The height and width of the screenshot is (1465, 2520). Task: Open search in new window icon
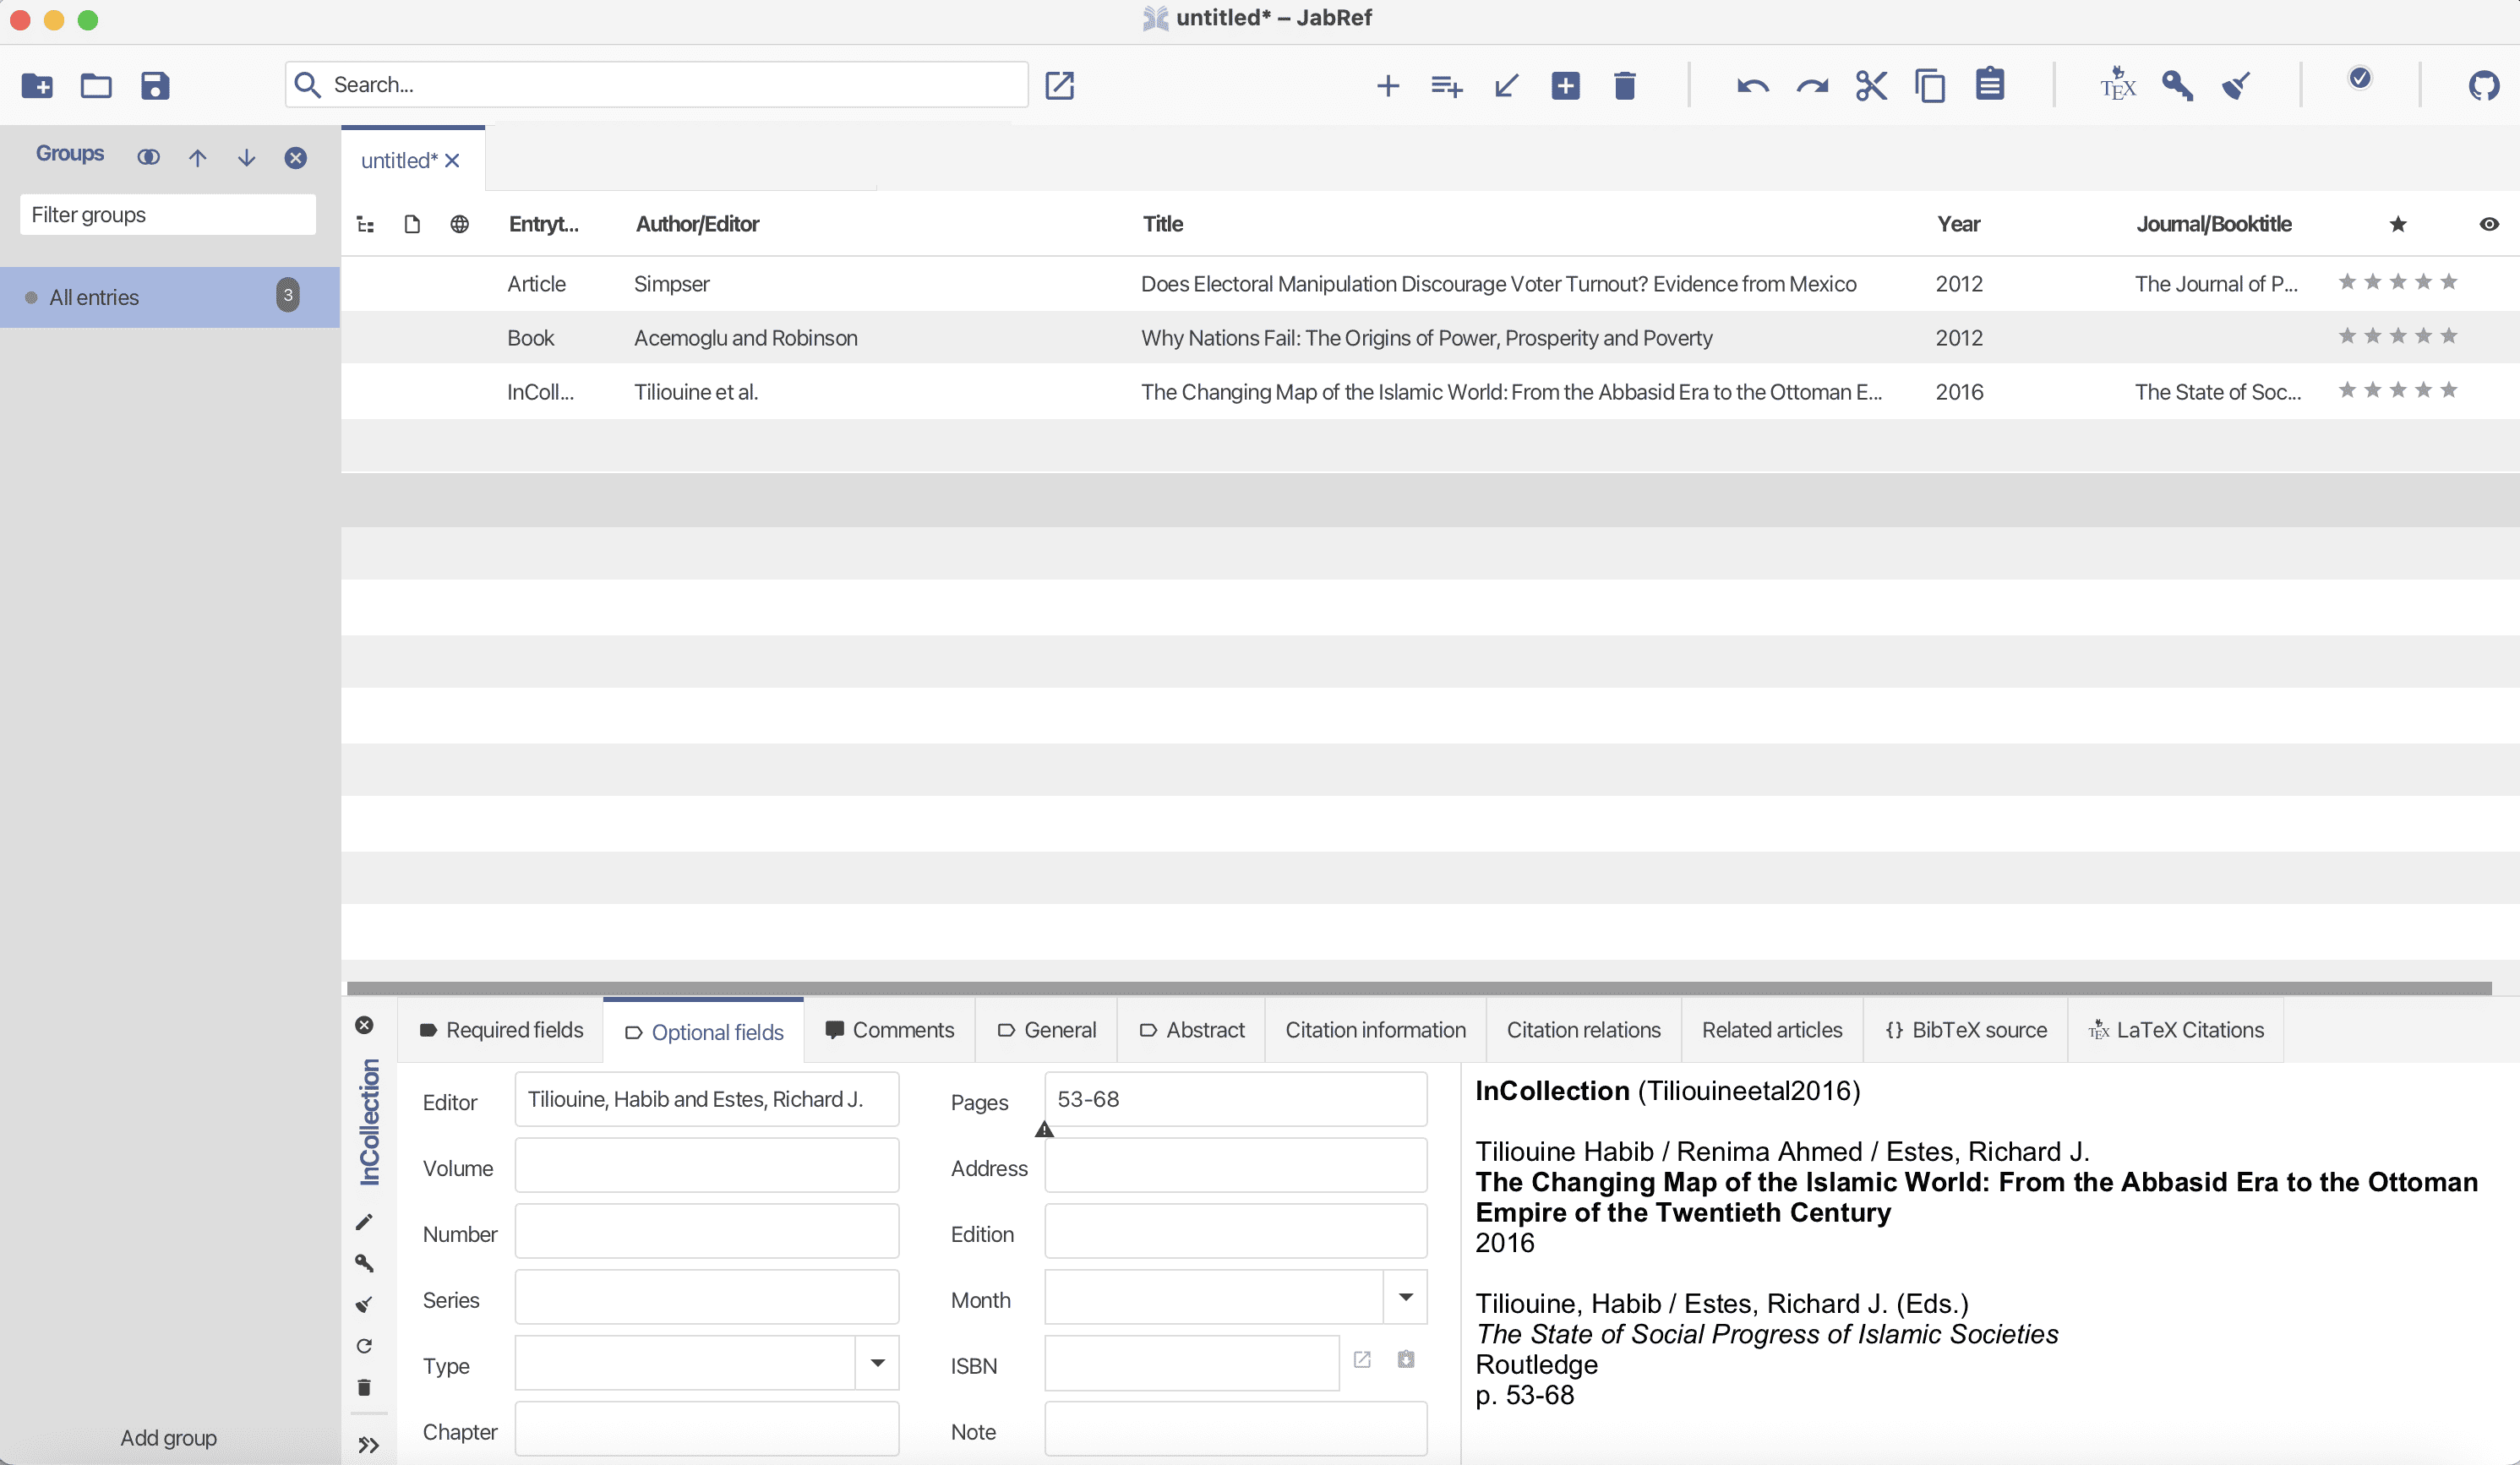[x=1059, y=86]
